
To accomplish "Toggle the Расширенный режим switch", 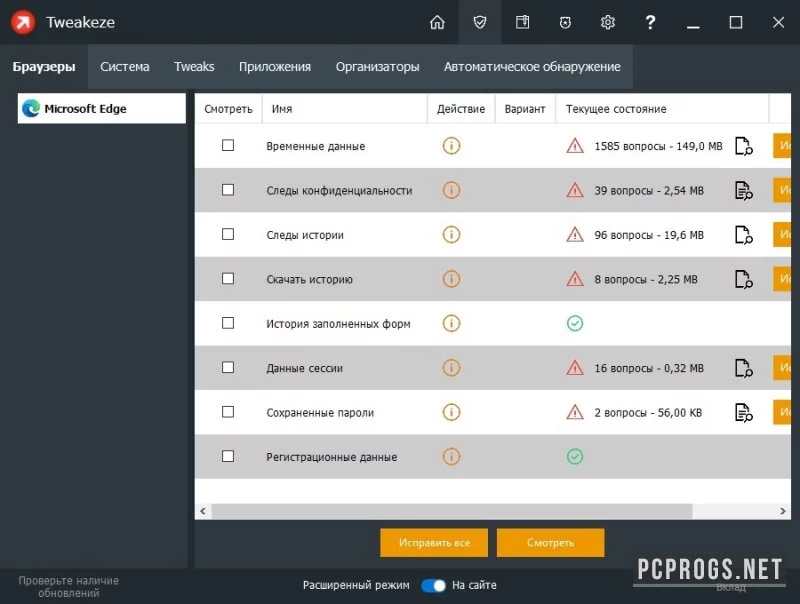I will click(x=433, y=586).
